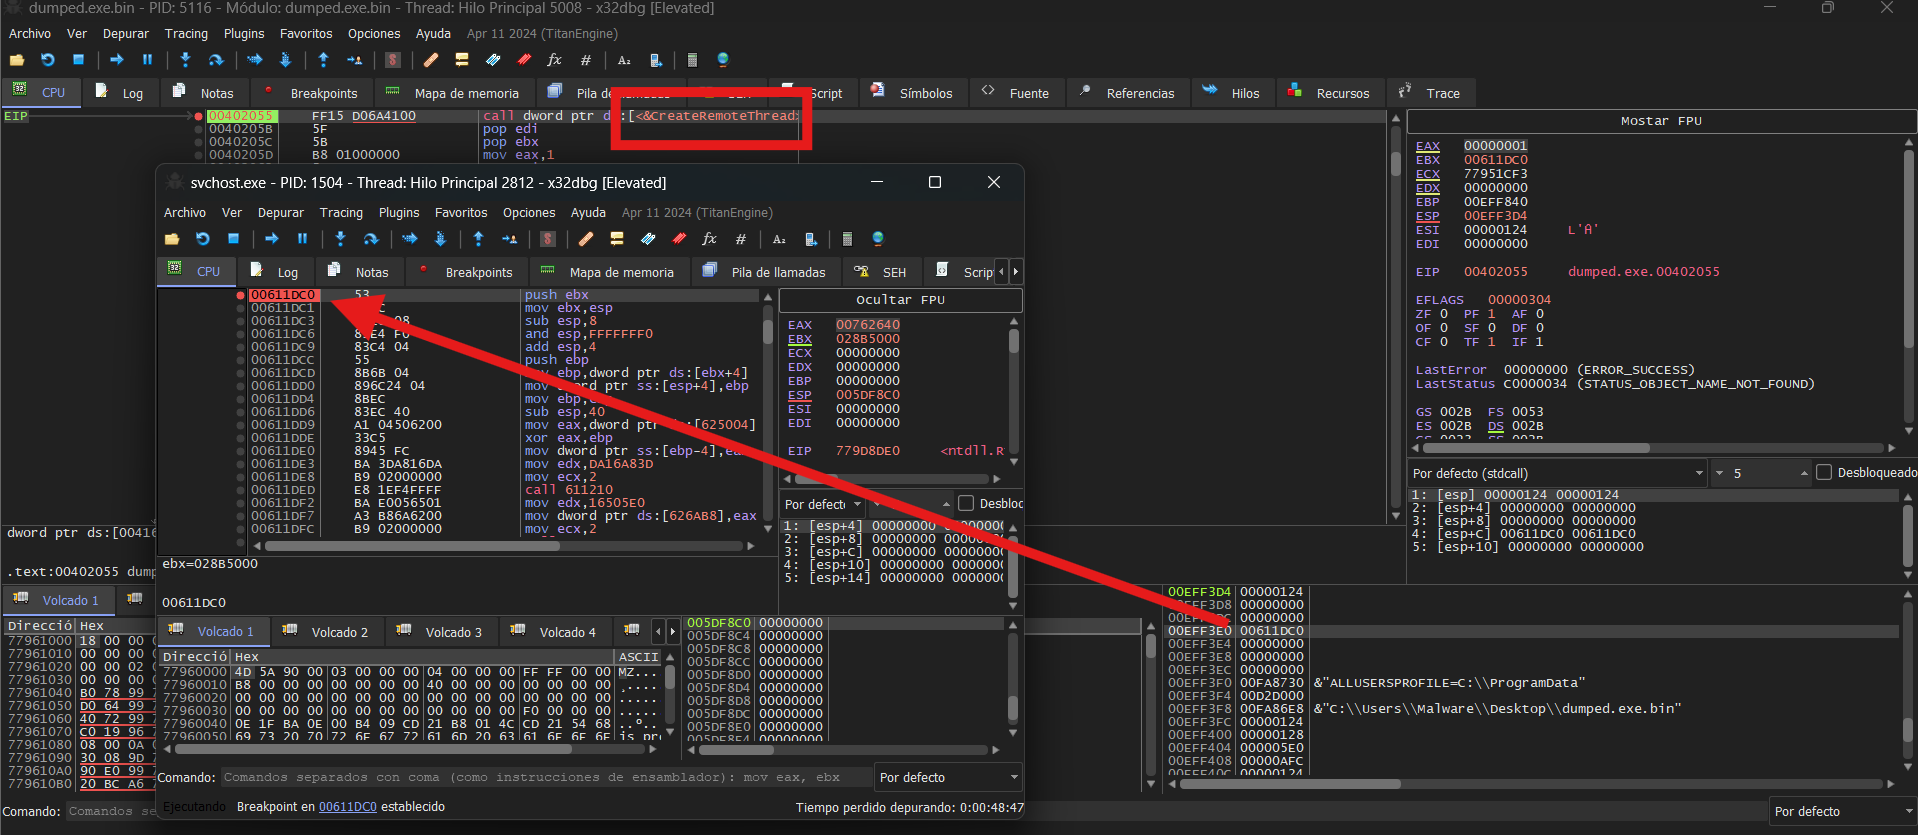
Task: Restart debugging in the dumped.exe.bin toolbar
Action: tap(47, 60)
